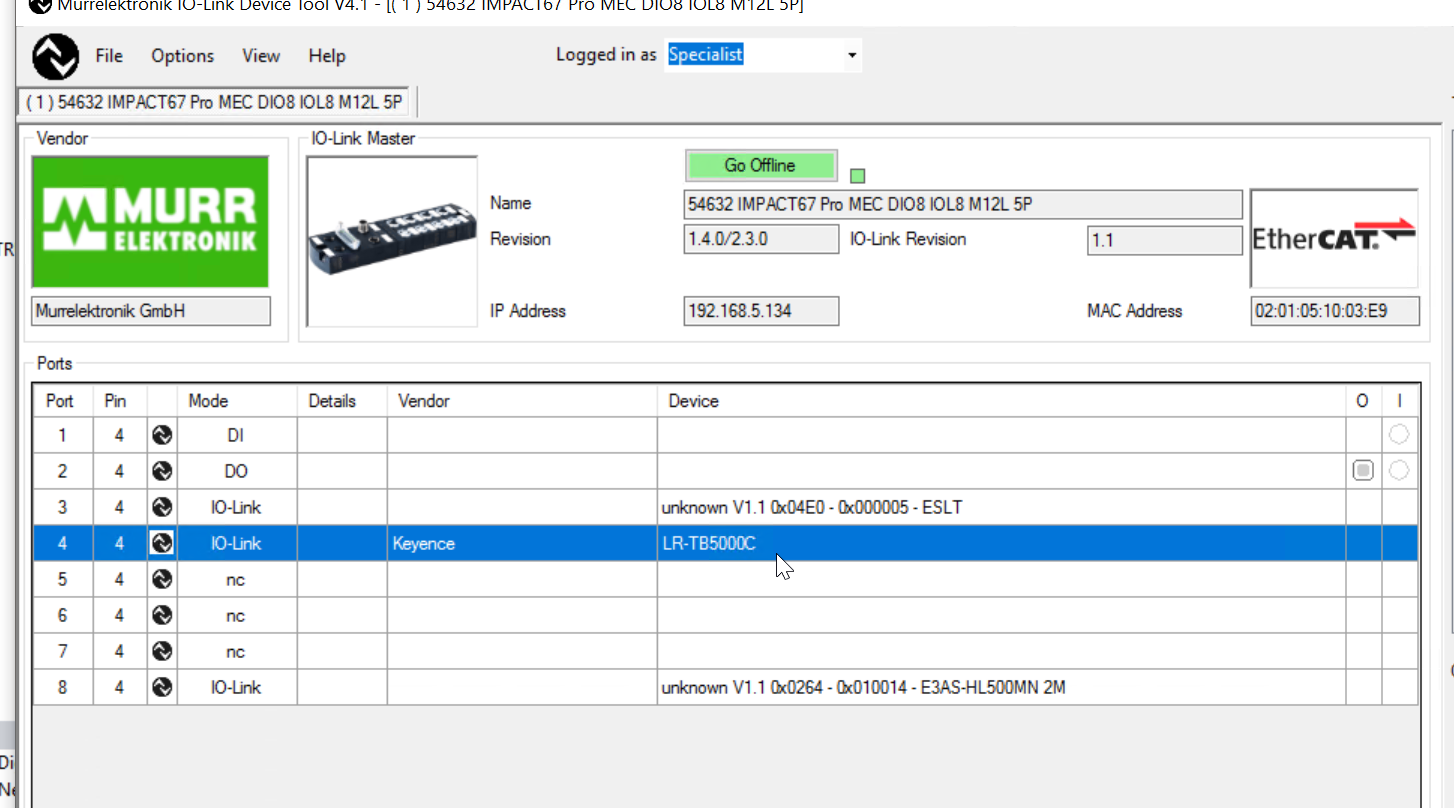Click the IO-Link Revision field 1.1
Screen dimensions: 1454x808
click(x=1164, y=240)
